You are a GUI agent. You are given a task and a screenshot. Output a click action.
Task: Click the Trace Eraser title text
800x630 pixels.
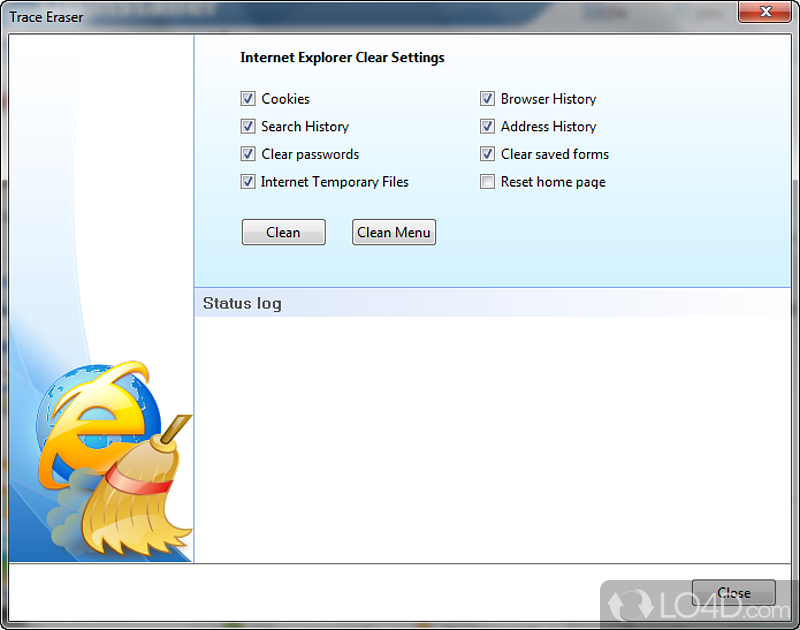pos(46,17)
